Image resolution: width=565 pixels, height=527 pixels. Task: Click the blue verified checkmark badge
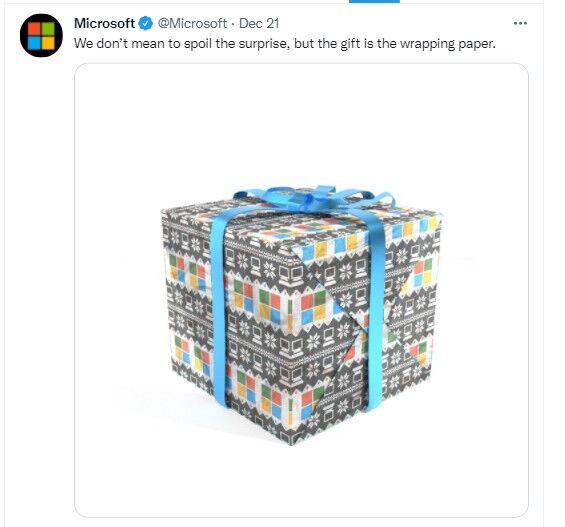(146, 23)
